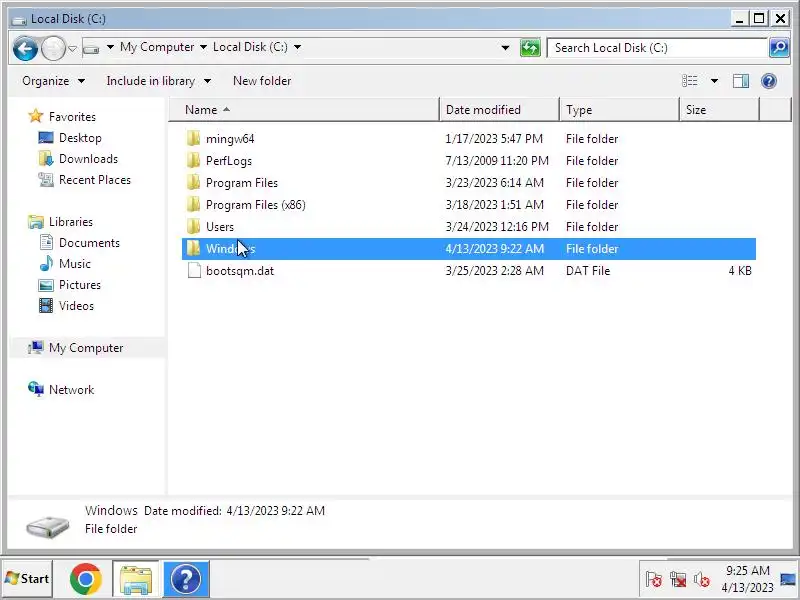Expand the arrow after My Computer breadcrumb
Screen dimensions: 800x600
tap(203, 47)
